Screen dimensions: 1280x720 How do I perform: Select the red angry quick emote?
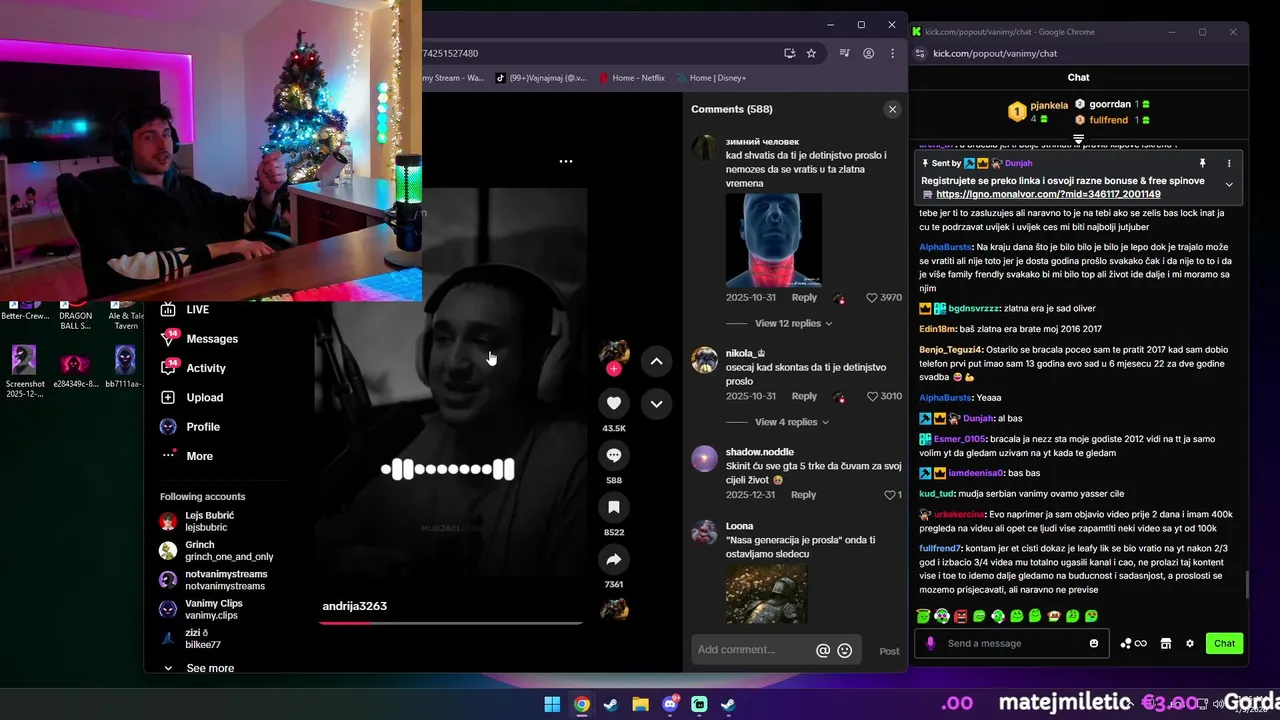(x=961, y=616)
